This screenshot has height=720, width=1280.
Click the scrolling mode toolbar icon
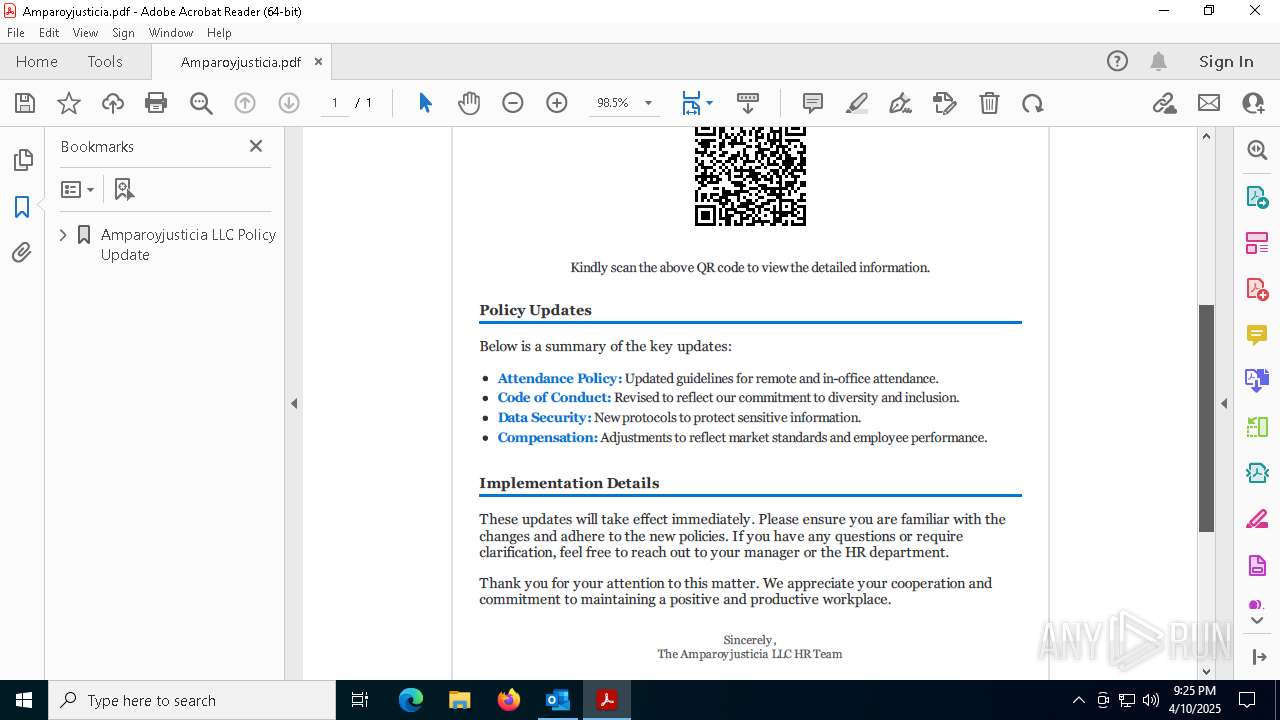pos(748,103)
